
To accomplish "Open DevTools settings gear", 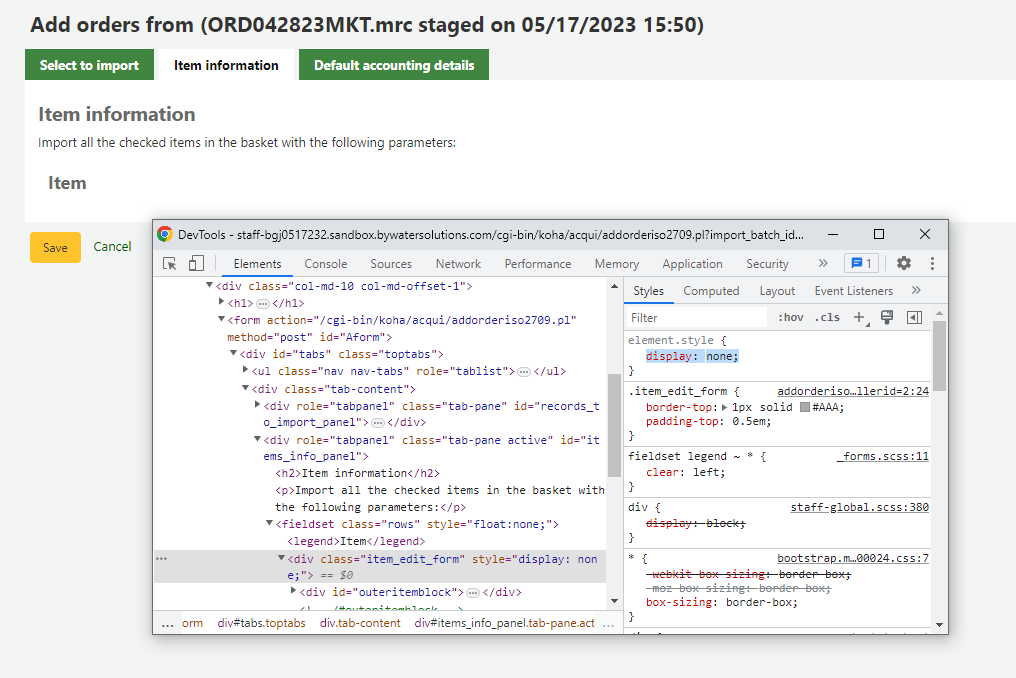I will [904, 264].
